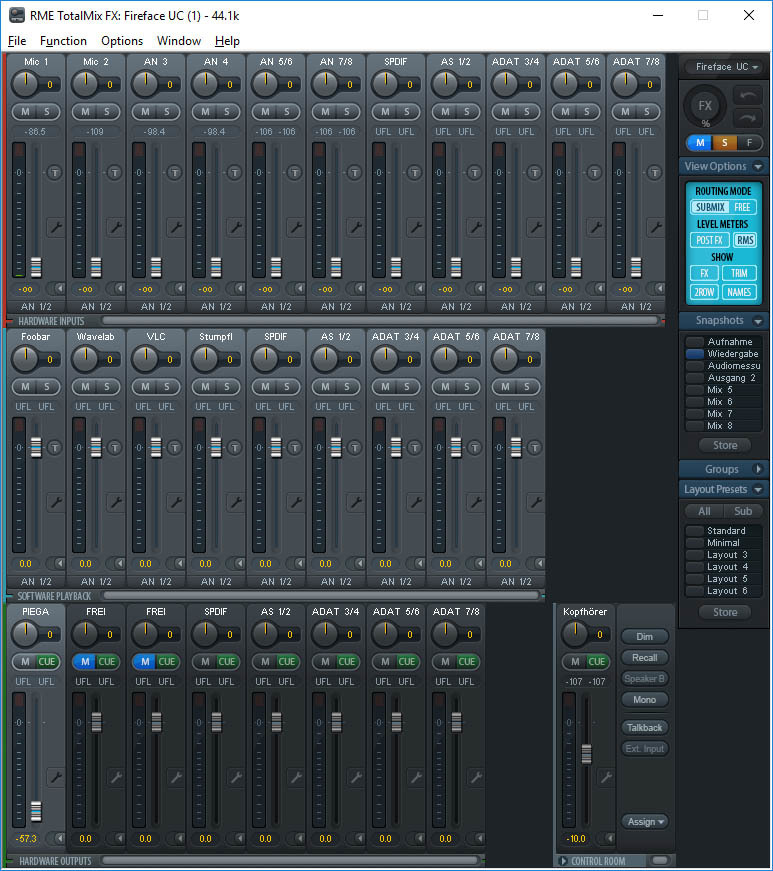
Task: Click the Kopfhörer volume fader handle
Action: [586, 753]
